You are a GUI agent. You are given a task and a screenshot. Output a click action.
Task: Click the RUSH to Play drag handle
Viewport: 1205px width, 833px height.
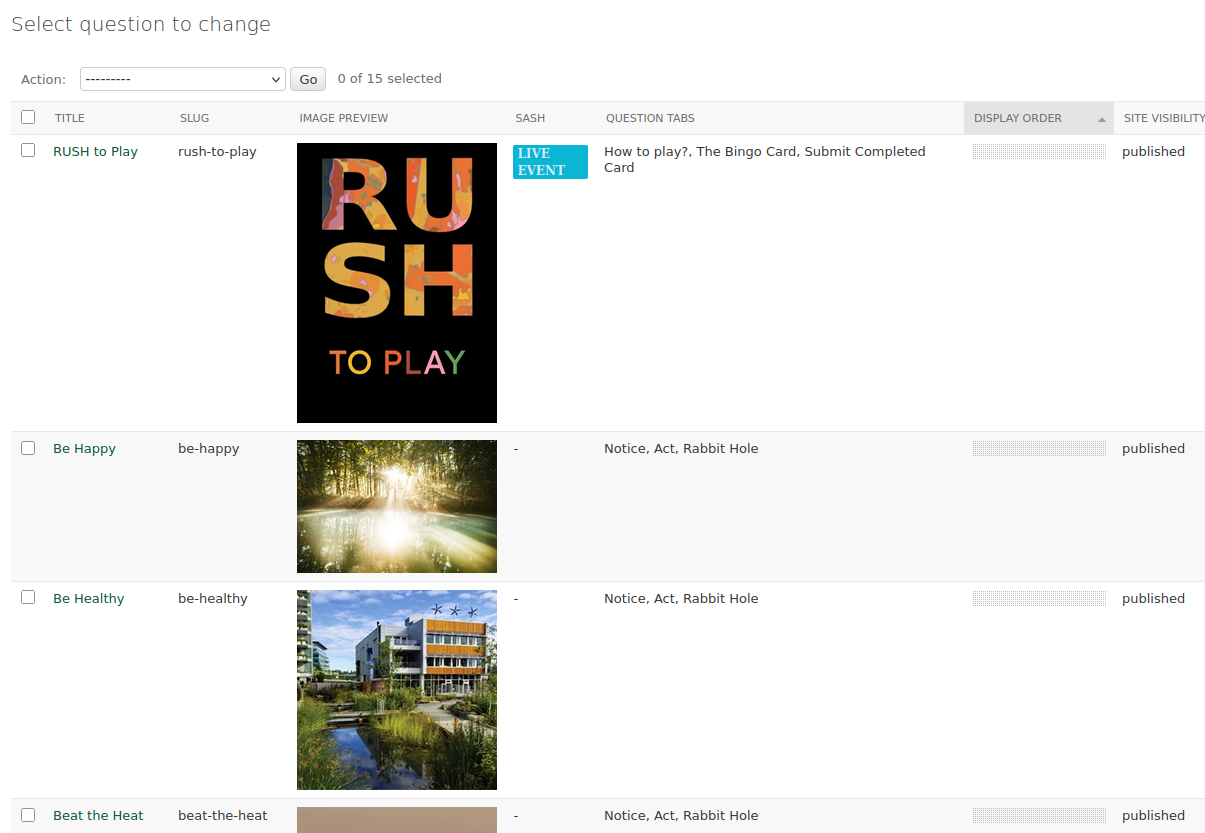(1039, 152)
